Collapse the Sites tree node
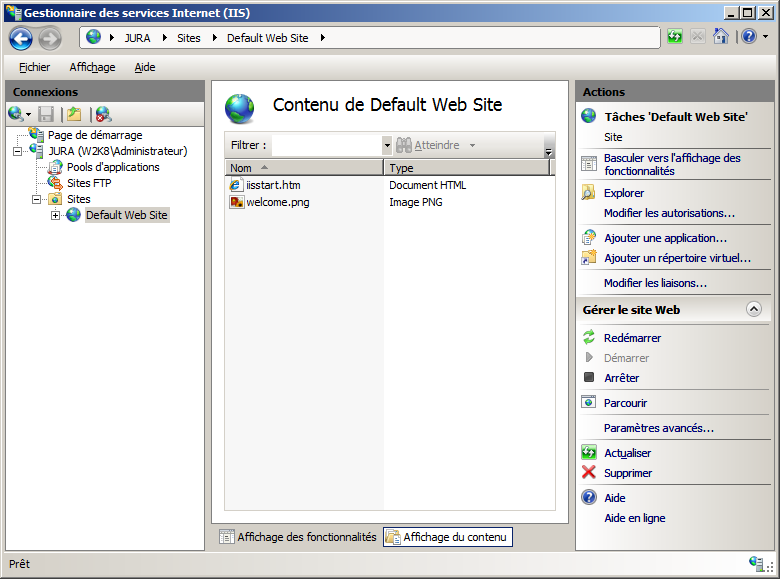 (37, 199)
